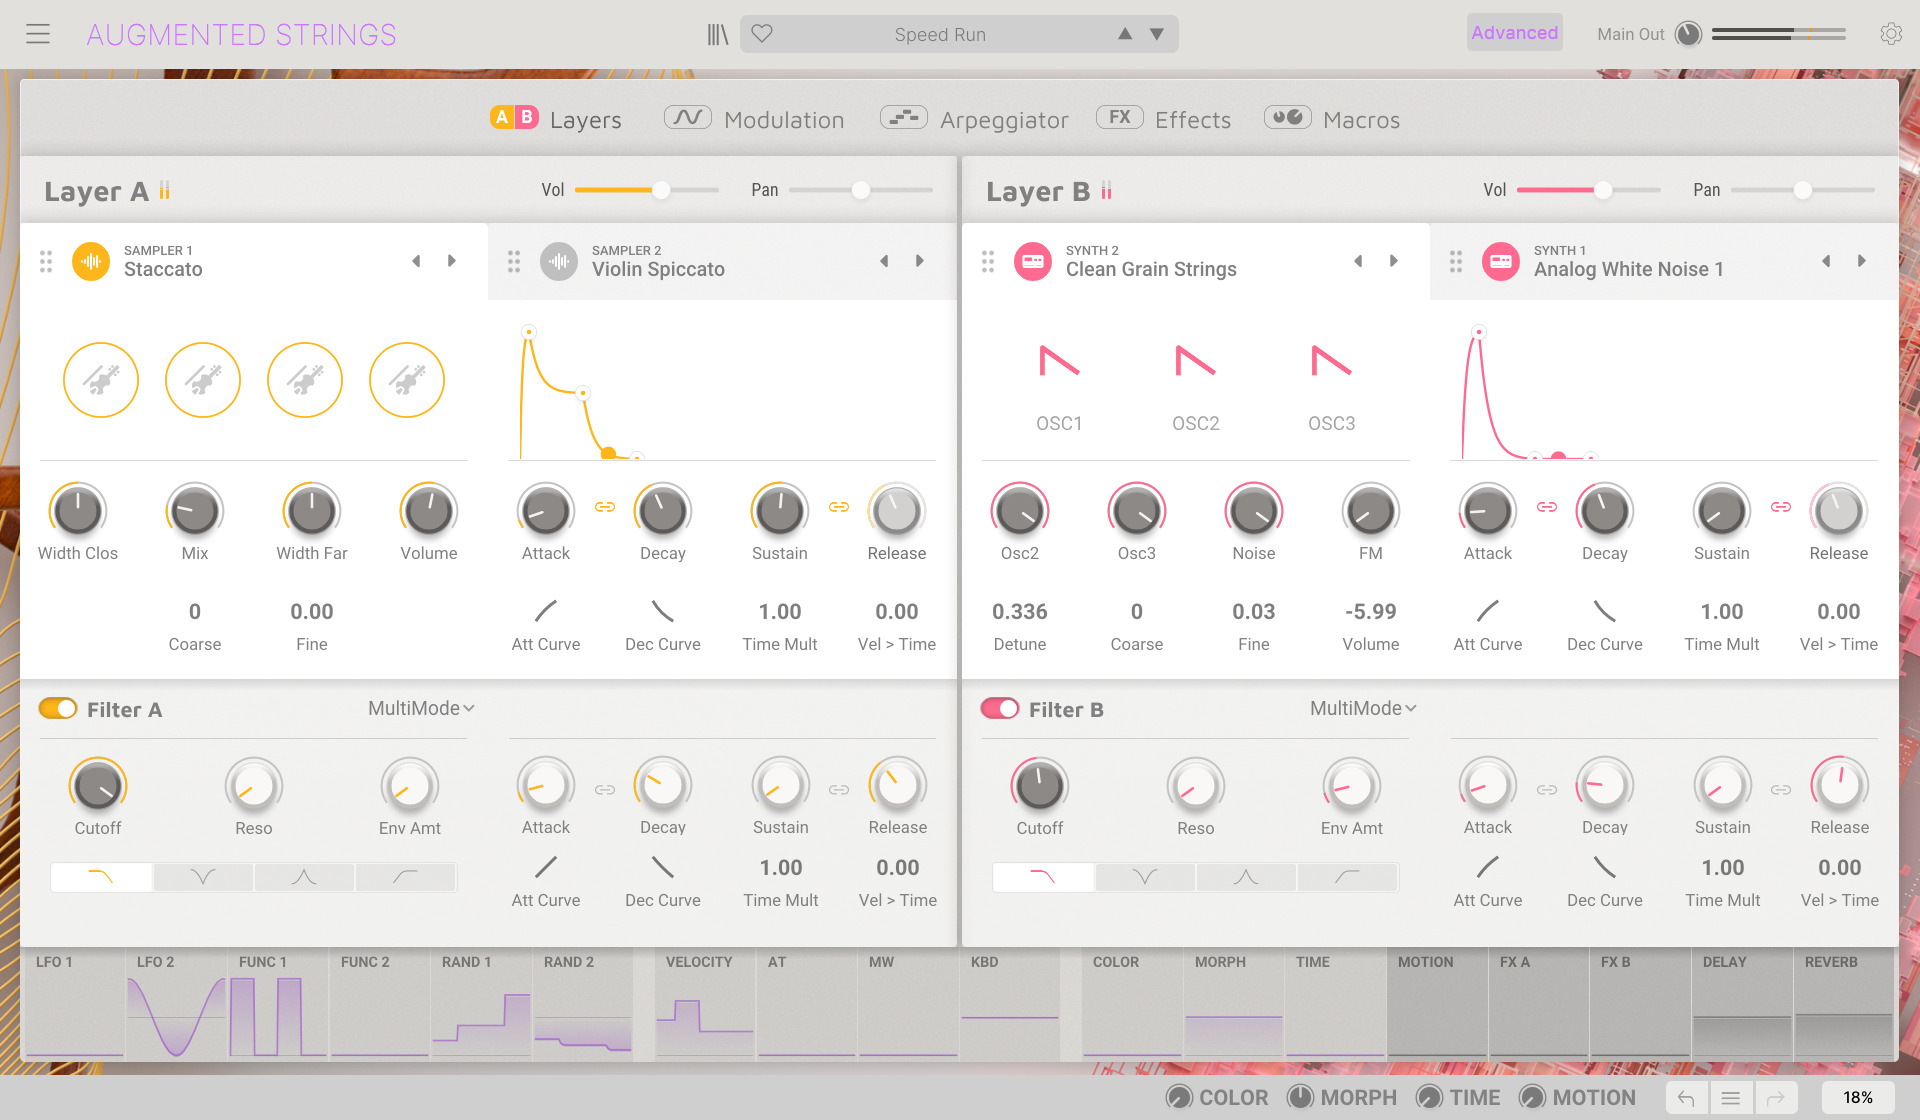Open the Speed Run preset name field
Viewport: 1920px width, 1120px height.
coord(940,34)
